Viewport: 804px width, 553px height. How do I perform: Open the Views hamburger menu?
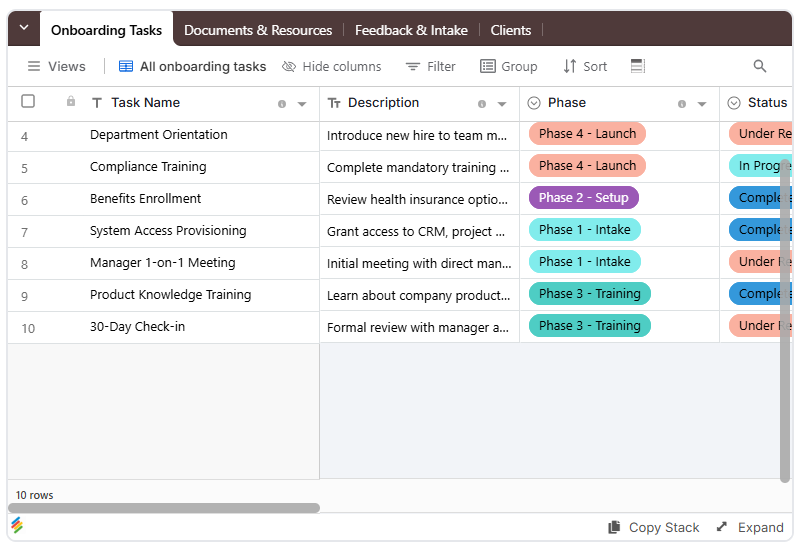[56, 66]
